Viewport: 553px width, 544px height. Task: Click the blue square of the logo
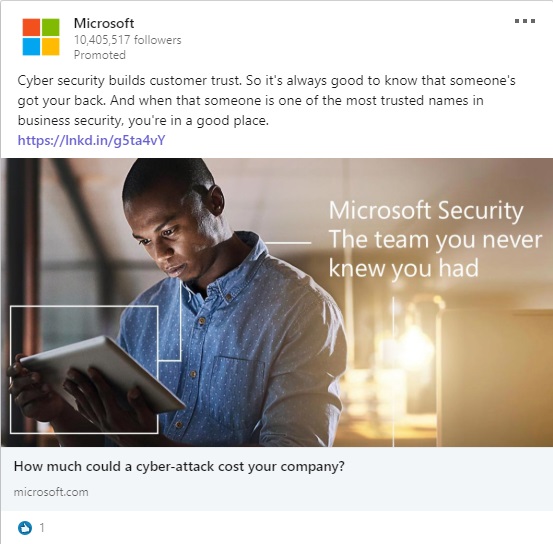(31, 47)
